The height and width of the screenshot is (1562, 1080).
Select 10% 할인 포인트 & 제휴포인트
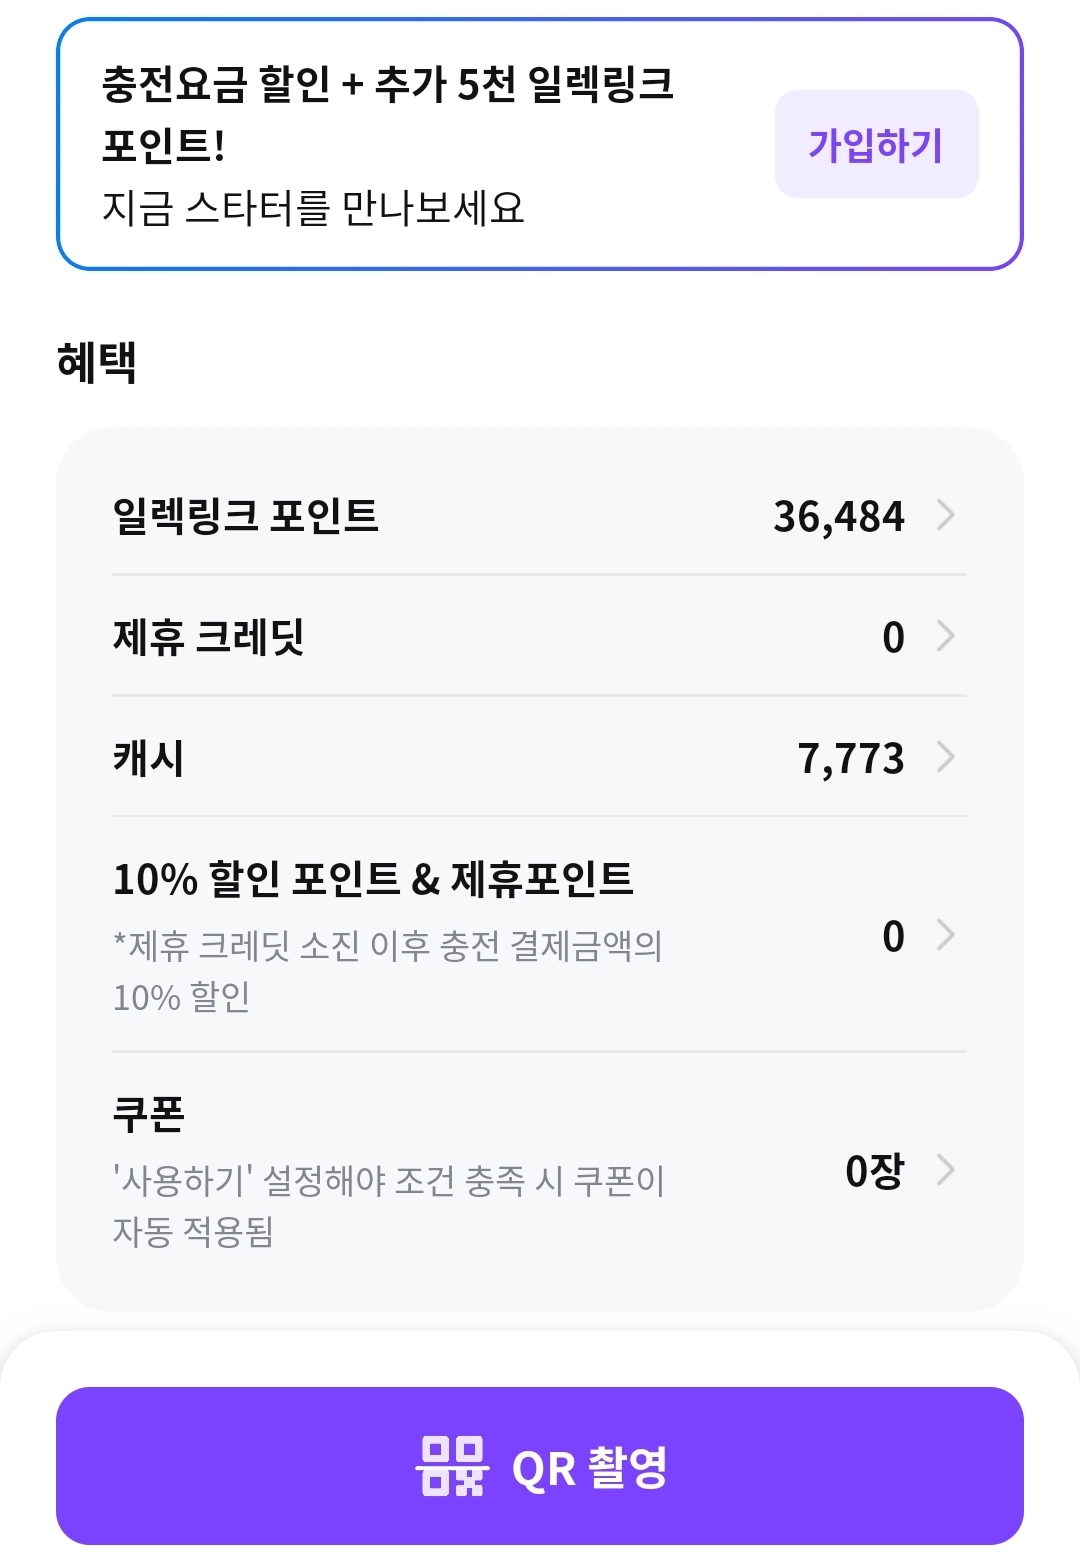[x=373, y=879]
